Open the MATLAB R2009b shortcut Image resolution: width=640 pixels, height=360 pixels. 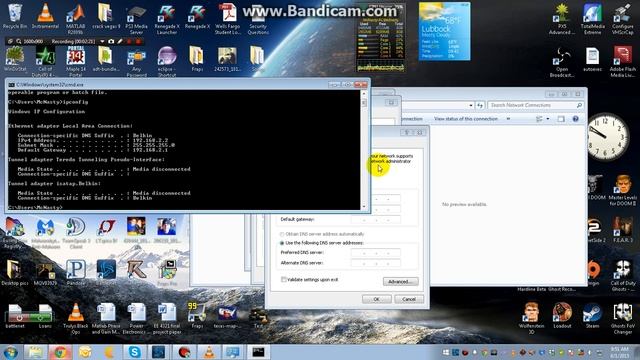(x=75, y=18)
